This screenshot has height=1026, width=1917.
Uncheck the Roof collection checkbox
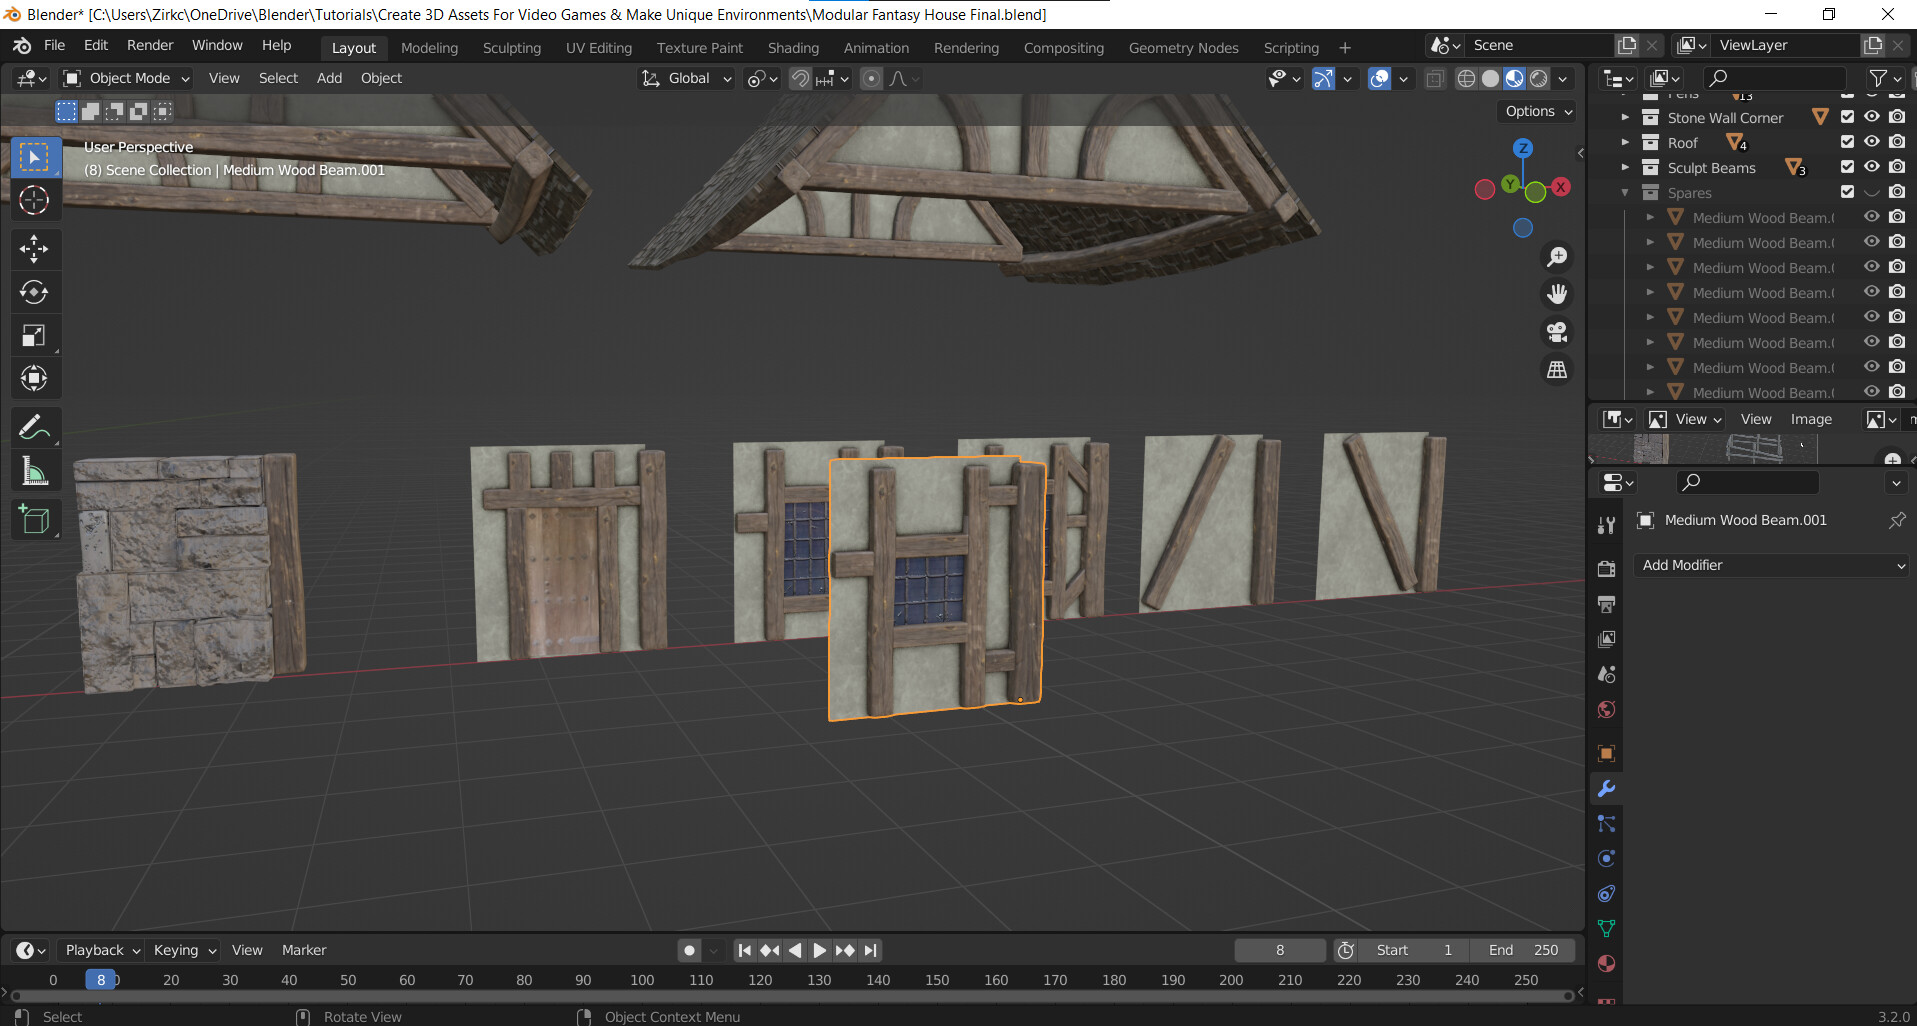[x=1847, y=142]
